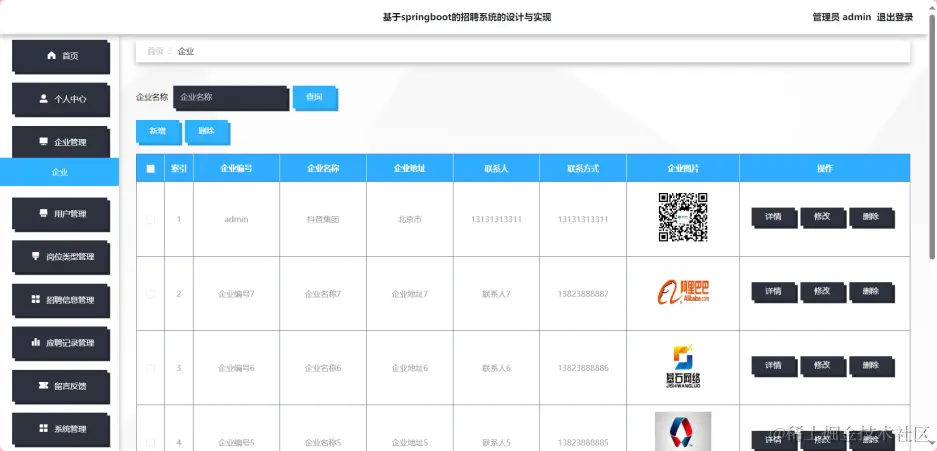
Task: Select the 企业 submenu item
Action: 59,172
